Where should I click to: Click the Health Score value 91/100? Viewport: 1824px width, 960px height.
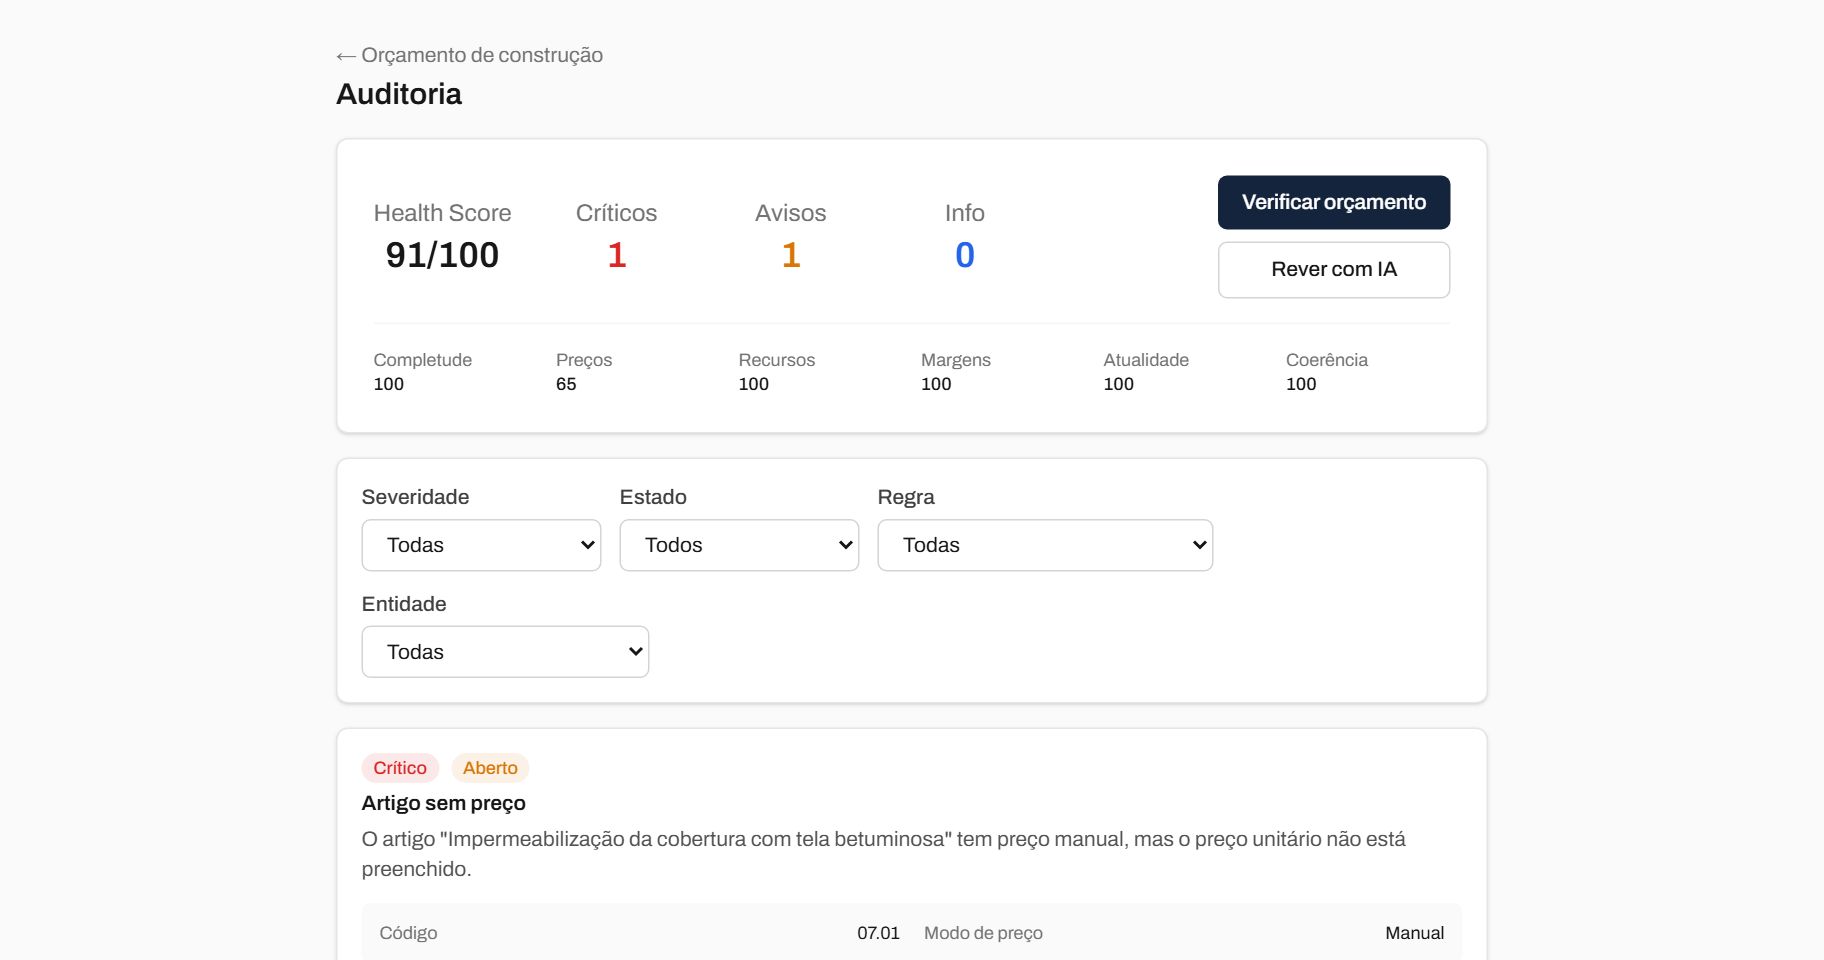pos(442,255)
